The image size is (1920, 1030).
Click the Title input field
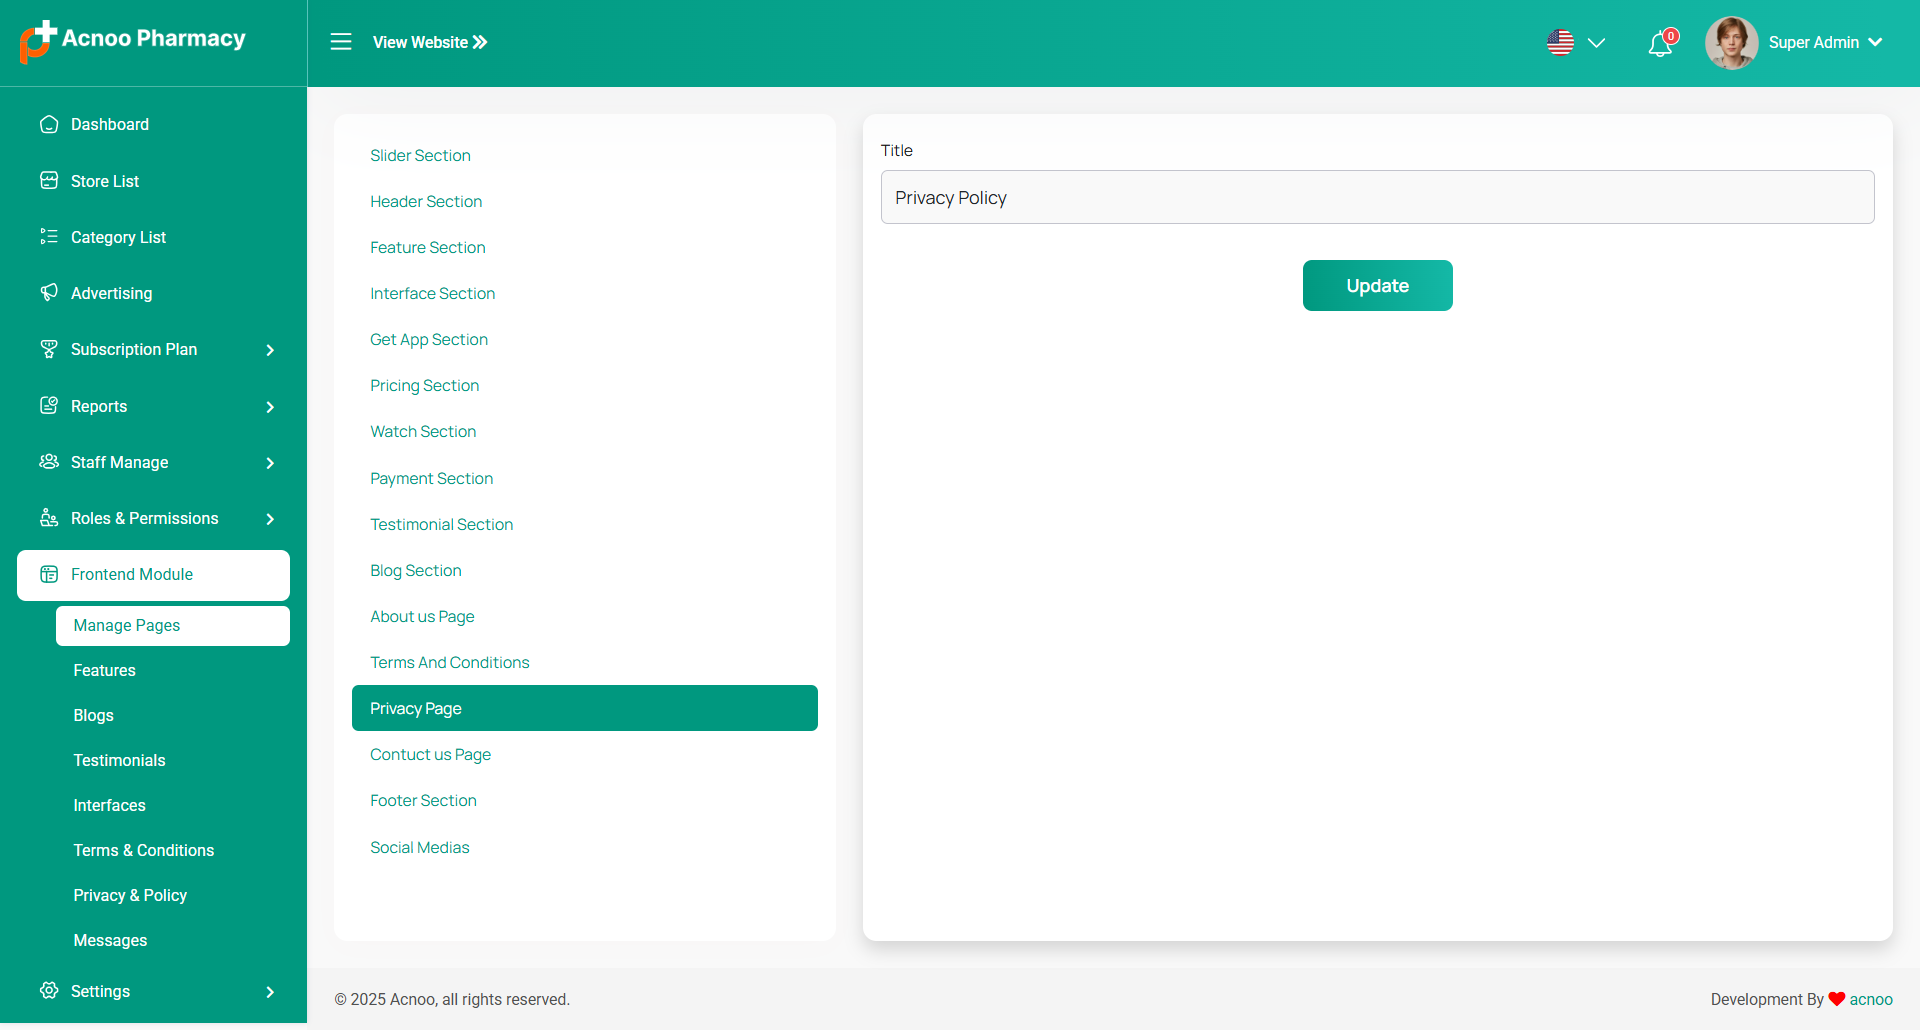(x=1377, y=197)
